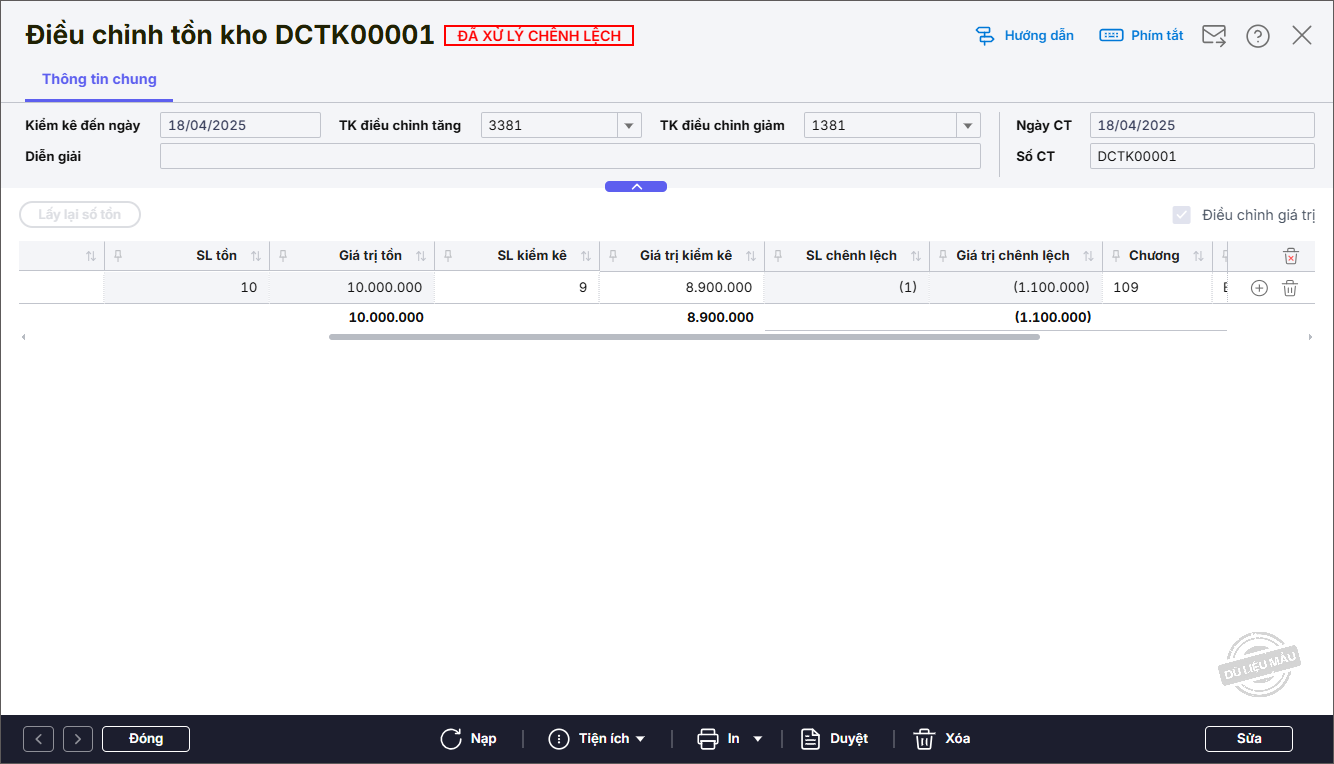Collapse the general info panel chevron

[x=636, y=187]
